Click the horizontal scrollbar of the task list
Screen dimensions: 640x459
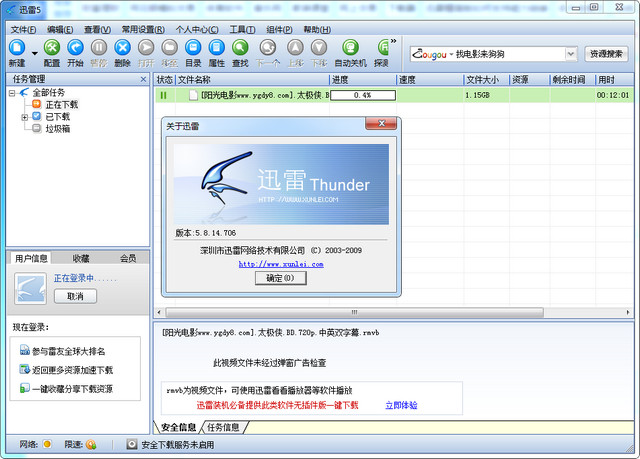point(354,313)
